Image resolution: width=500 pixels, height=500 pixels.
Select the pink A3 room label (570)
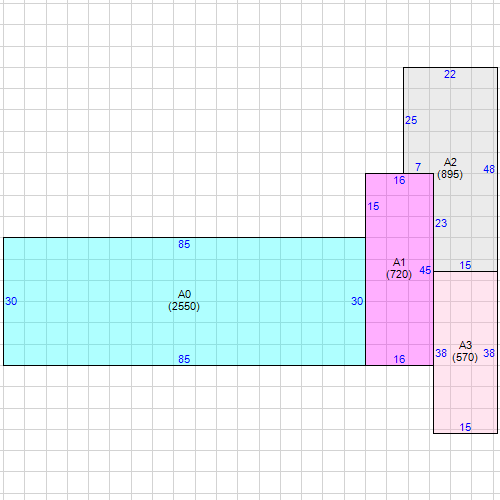click(x=465, y=351)
